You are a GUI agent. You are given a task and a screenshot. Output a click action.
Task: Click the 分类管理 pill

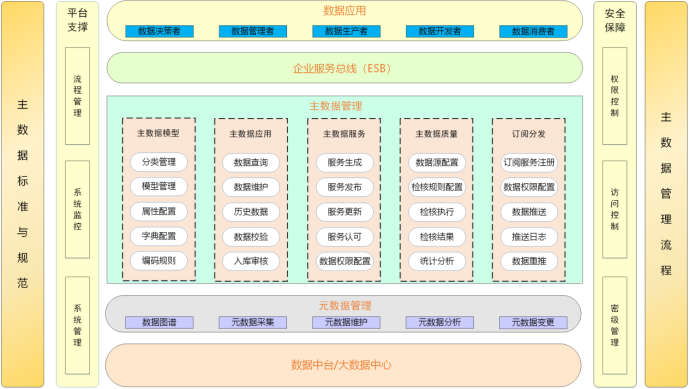159,162
